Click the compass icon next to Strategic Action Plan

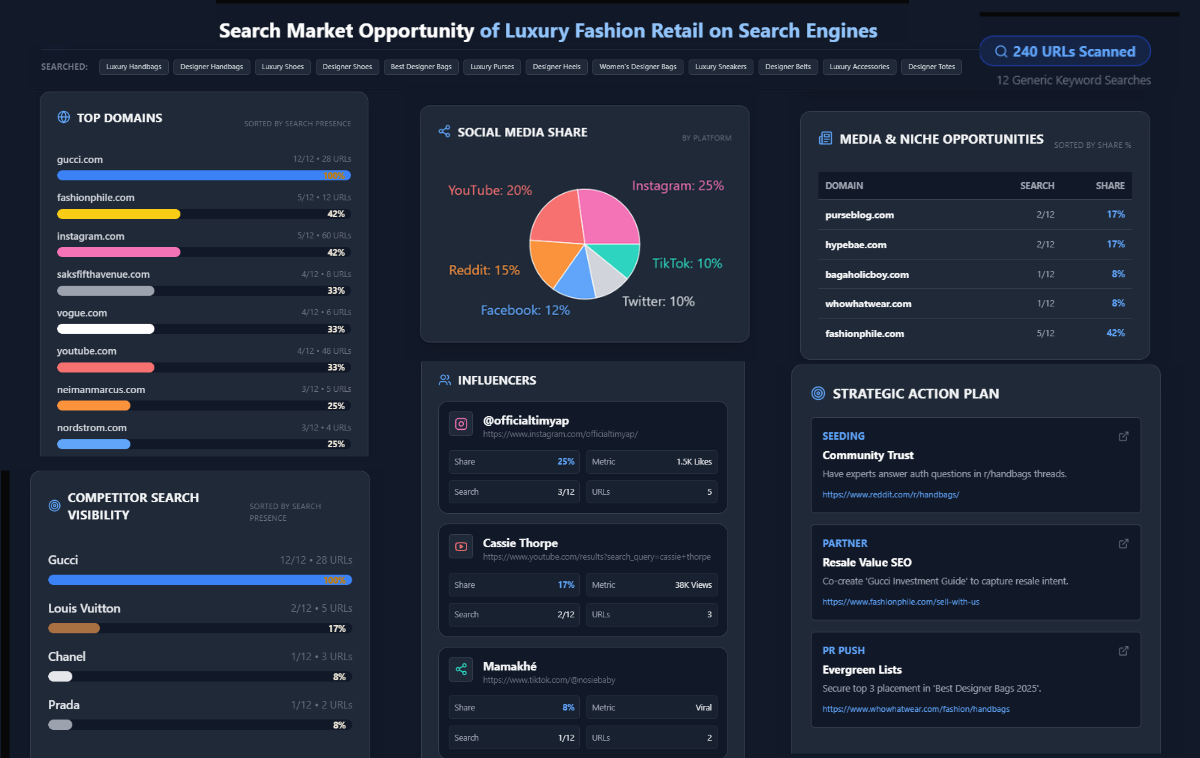(x=818, y=393)
